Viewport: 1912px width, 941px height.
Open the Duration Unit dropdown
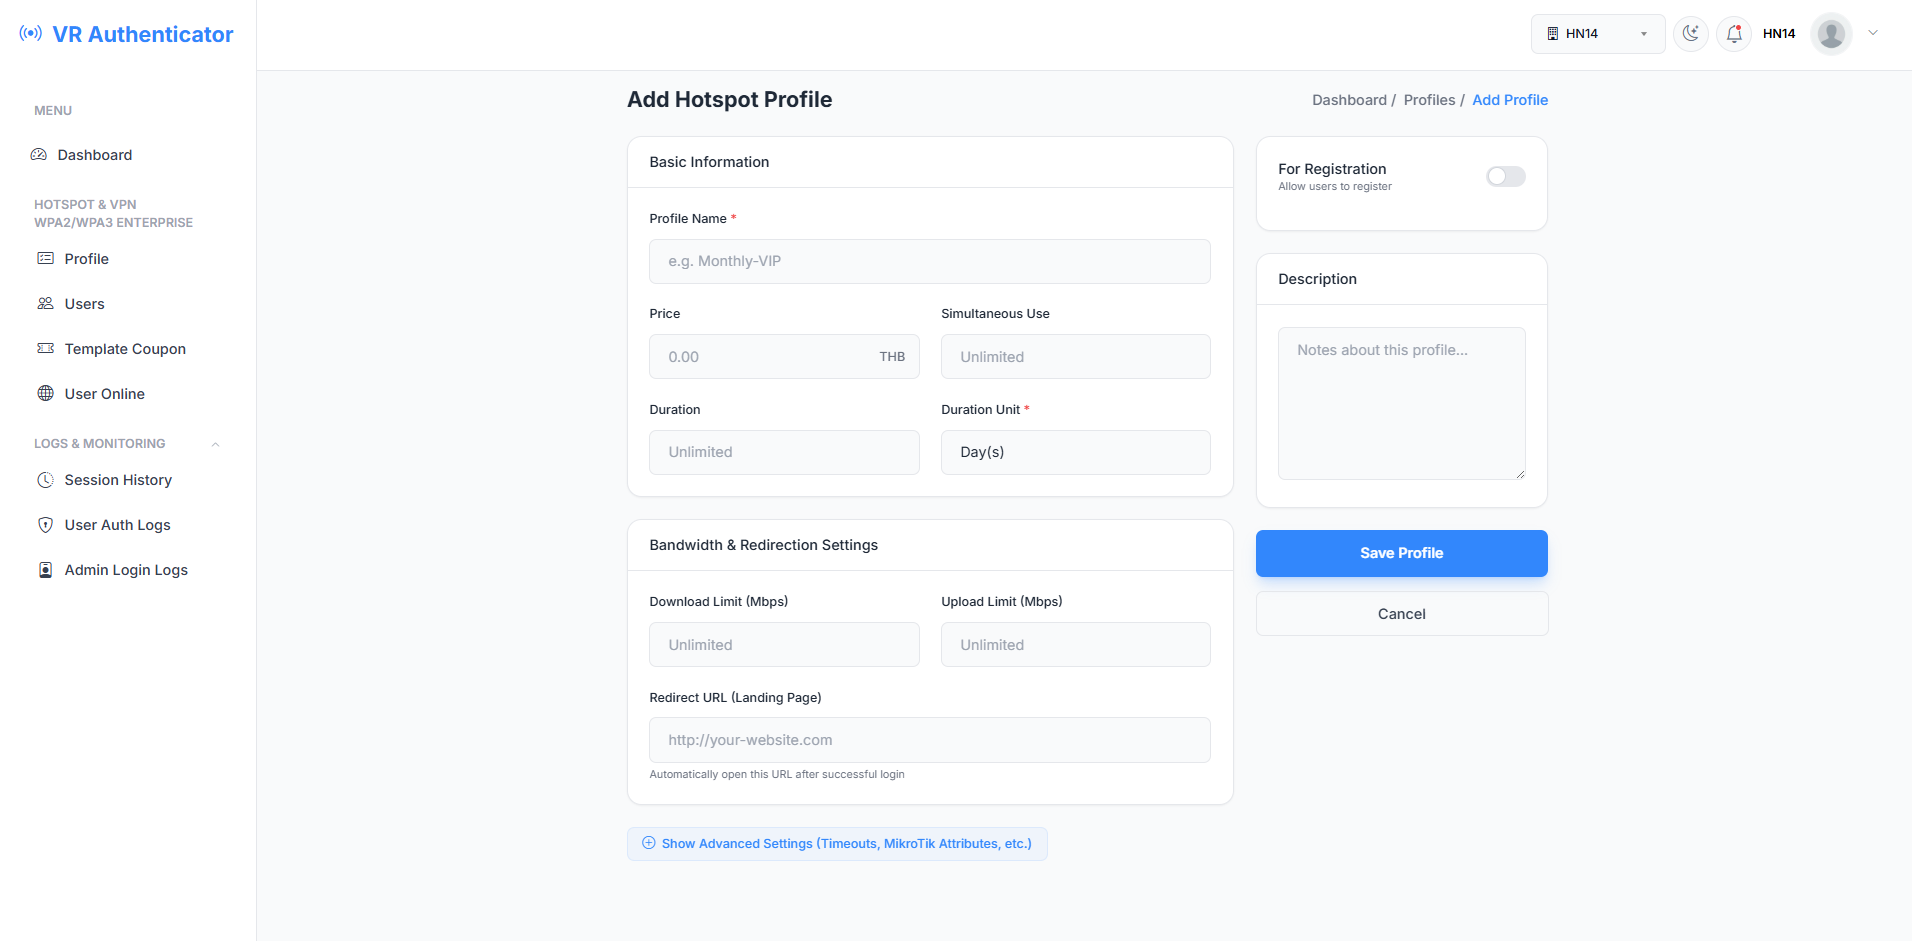[1075, 452]
